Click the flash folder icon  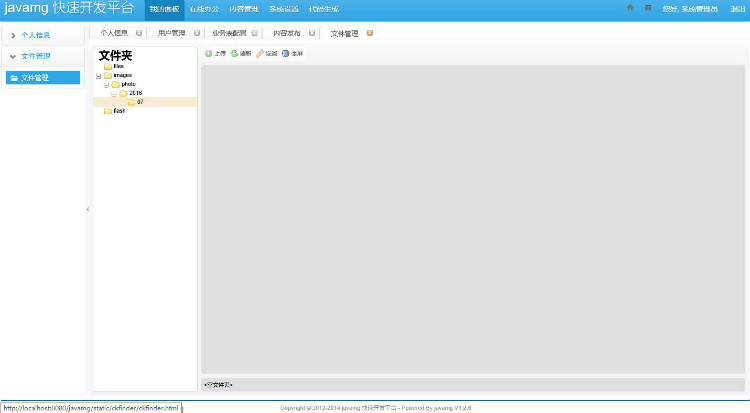(108, 111)
